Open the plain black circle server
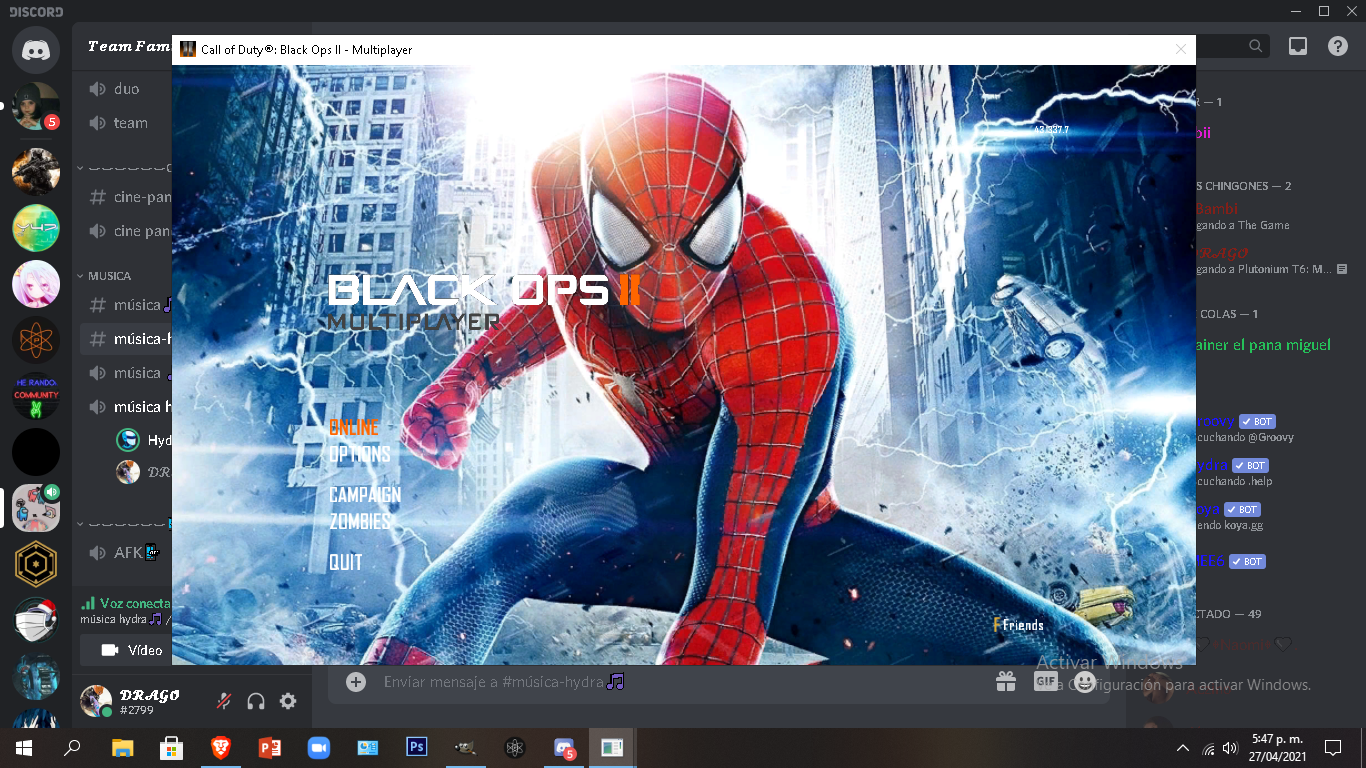The width and height of the screenshot is (1366, 768). (x=36, y=453)
